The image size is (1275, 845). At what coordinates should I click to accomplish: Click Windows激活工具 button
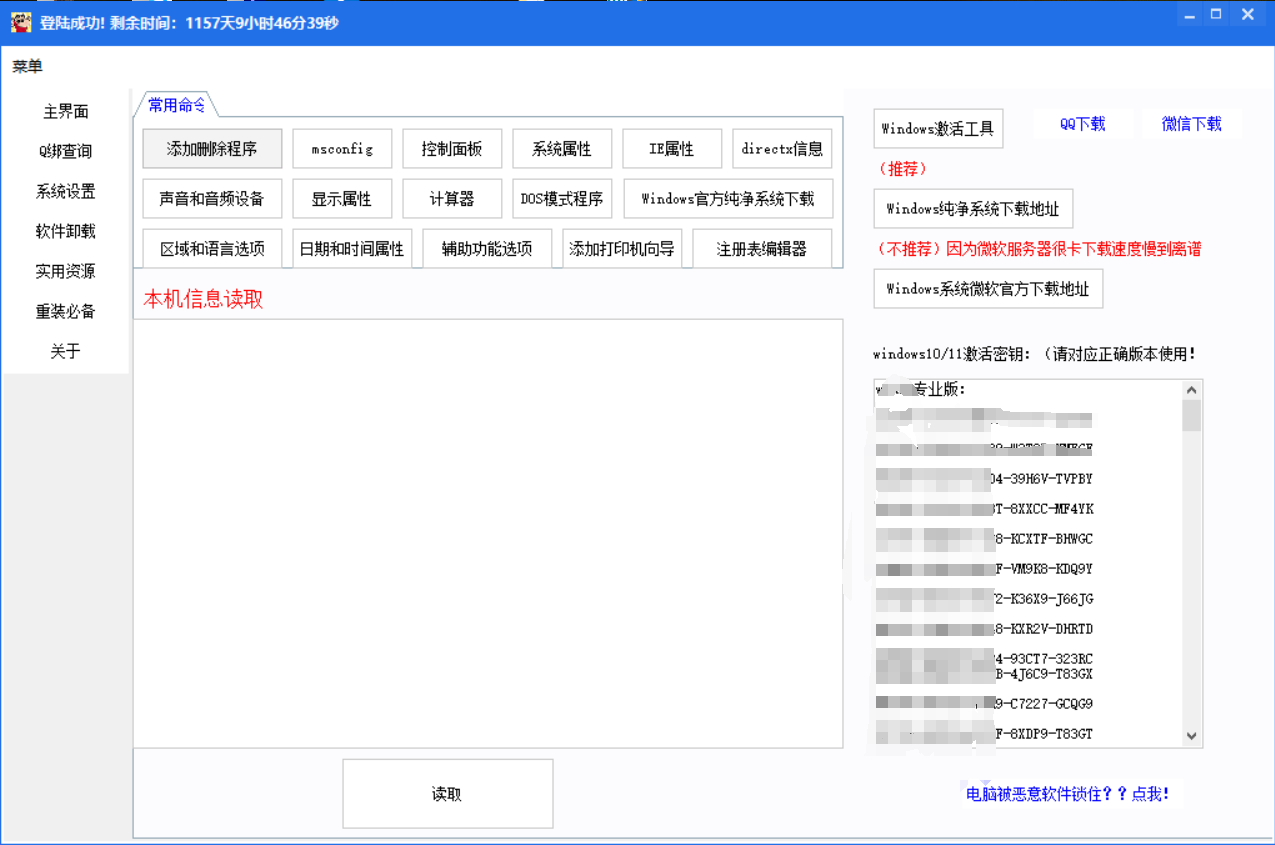click(938, 129)
